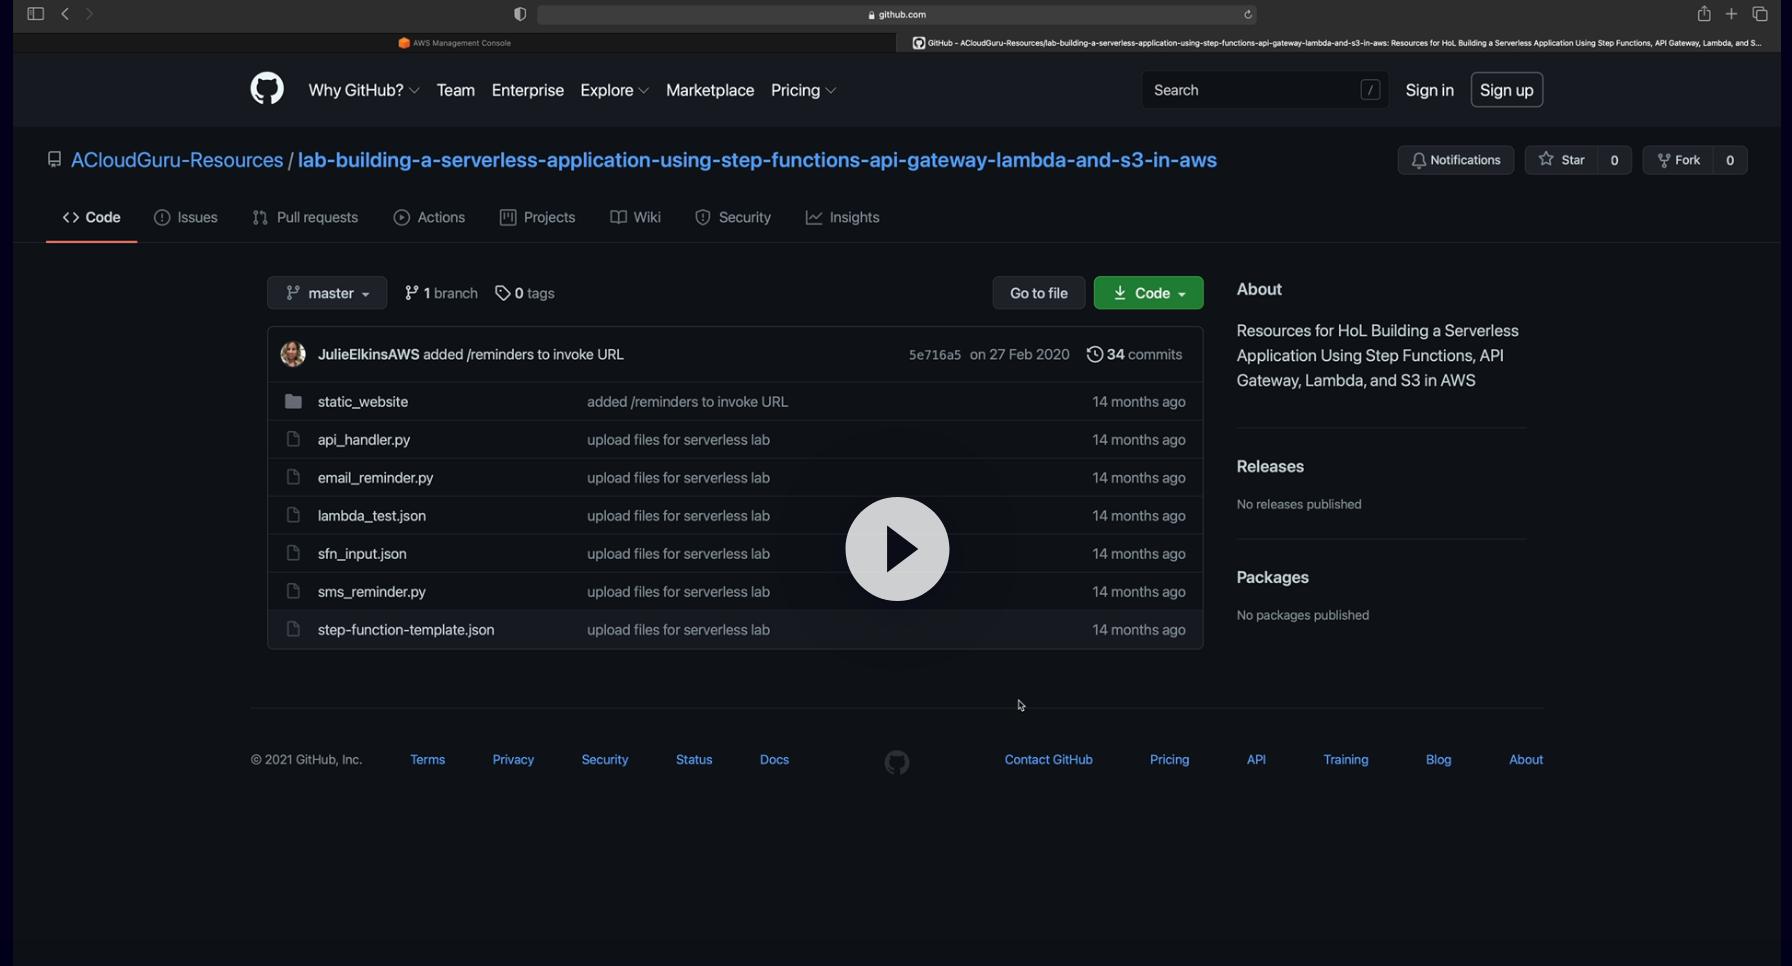The width and height of the screenshot is (1792, 966).
Task: Click the Sign in link
Action: pyautogui.click(x=1430, y=90)
